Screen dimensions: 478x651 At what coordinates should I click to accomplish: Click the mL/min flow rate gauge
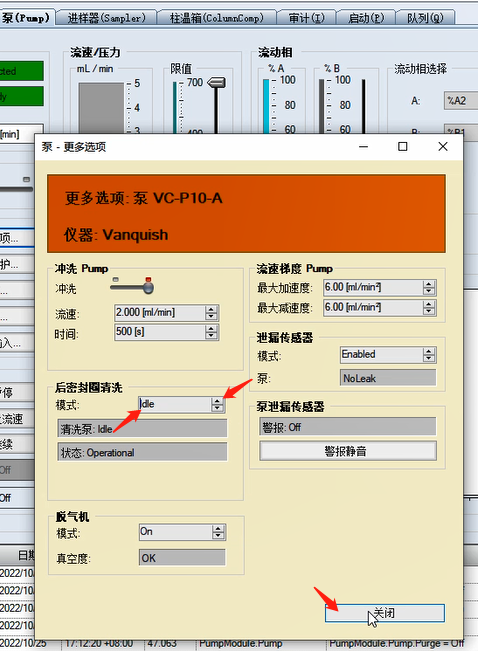pyautogui.click(x=101, y=108)
